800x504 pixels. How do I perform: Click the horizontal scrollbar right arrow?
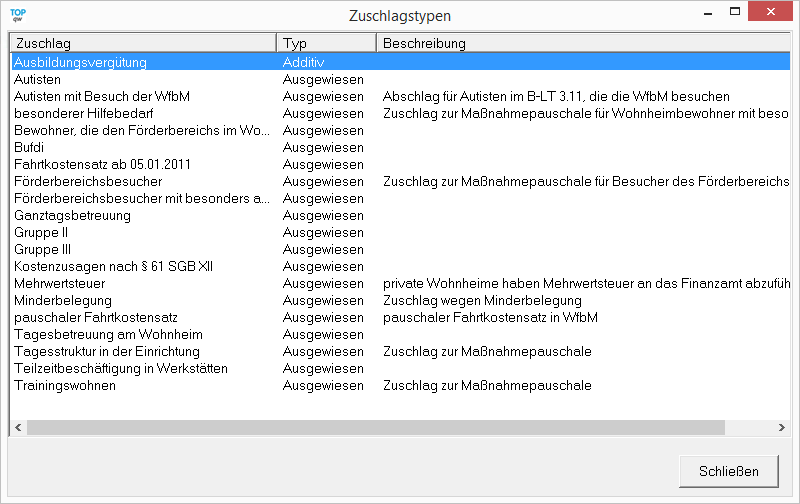(782, 428)
